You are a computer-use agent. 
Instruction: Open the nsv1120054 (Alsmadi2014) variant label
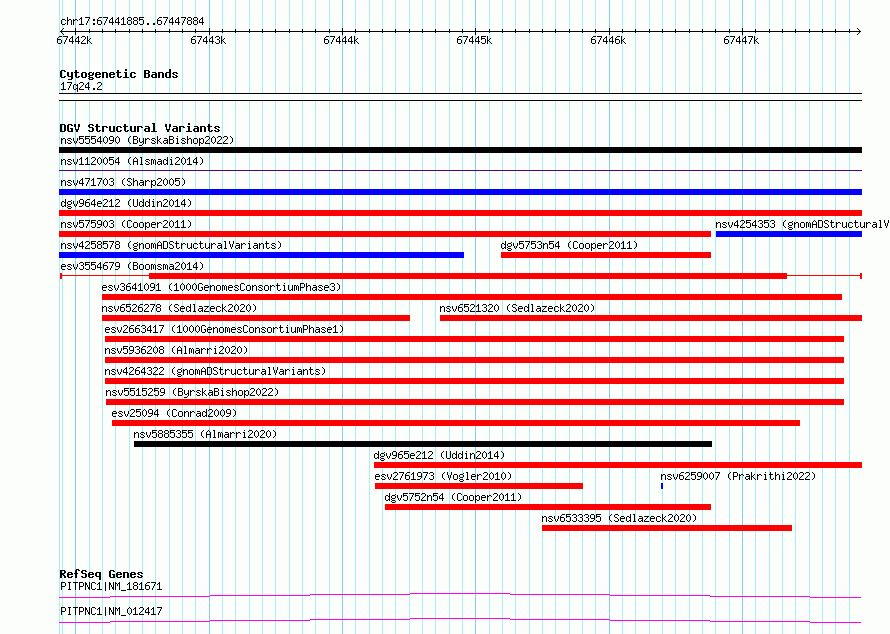(x=132, y=161)
